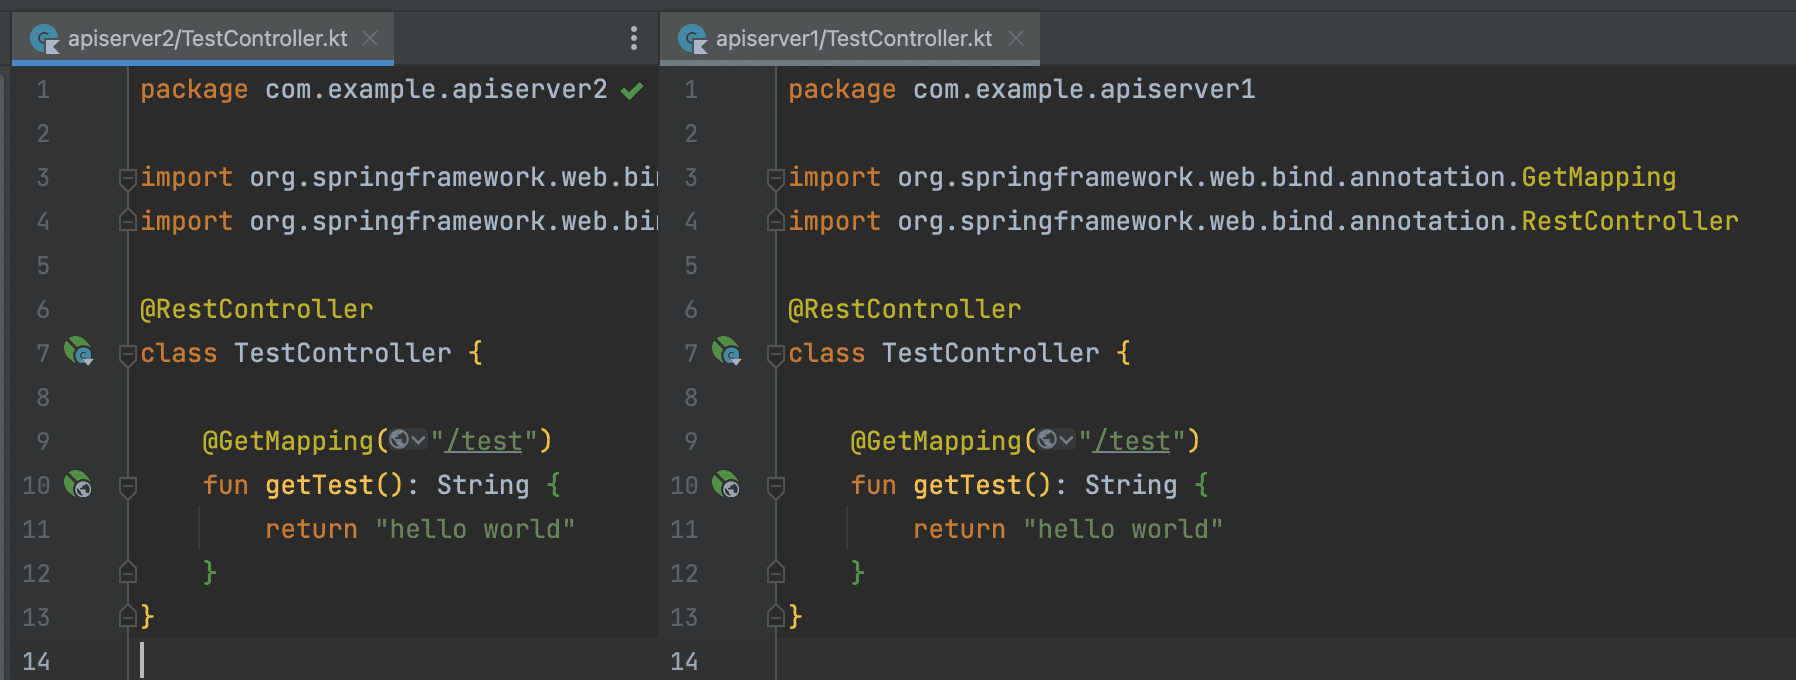Open the URL globe dropdown in apiserver1 GetMapping
1796x680 pixels.
pos(1056,440)
